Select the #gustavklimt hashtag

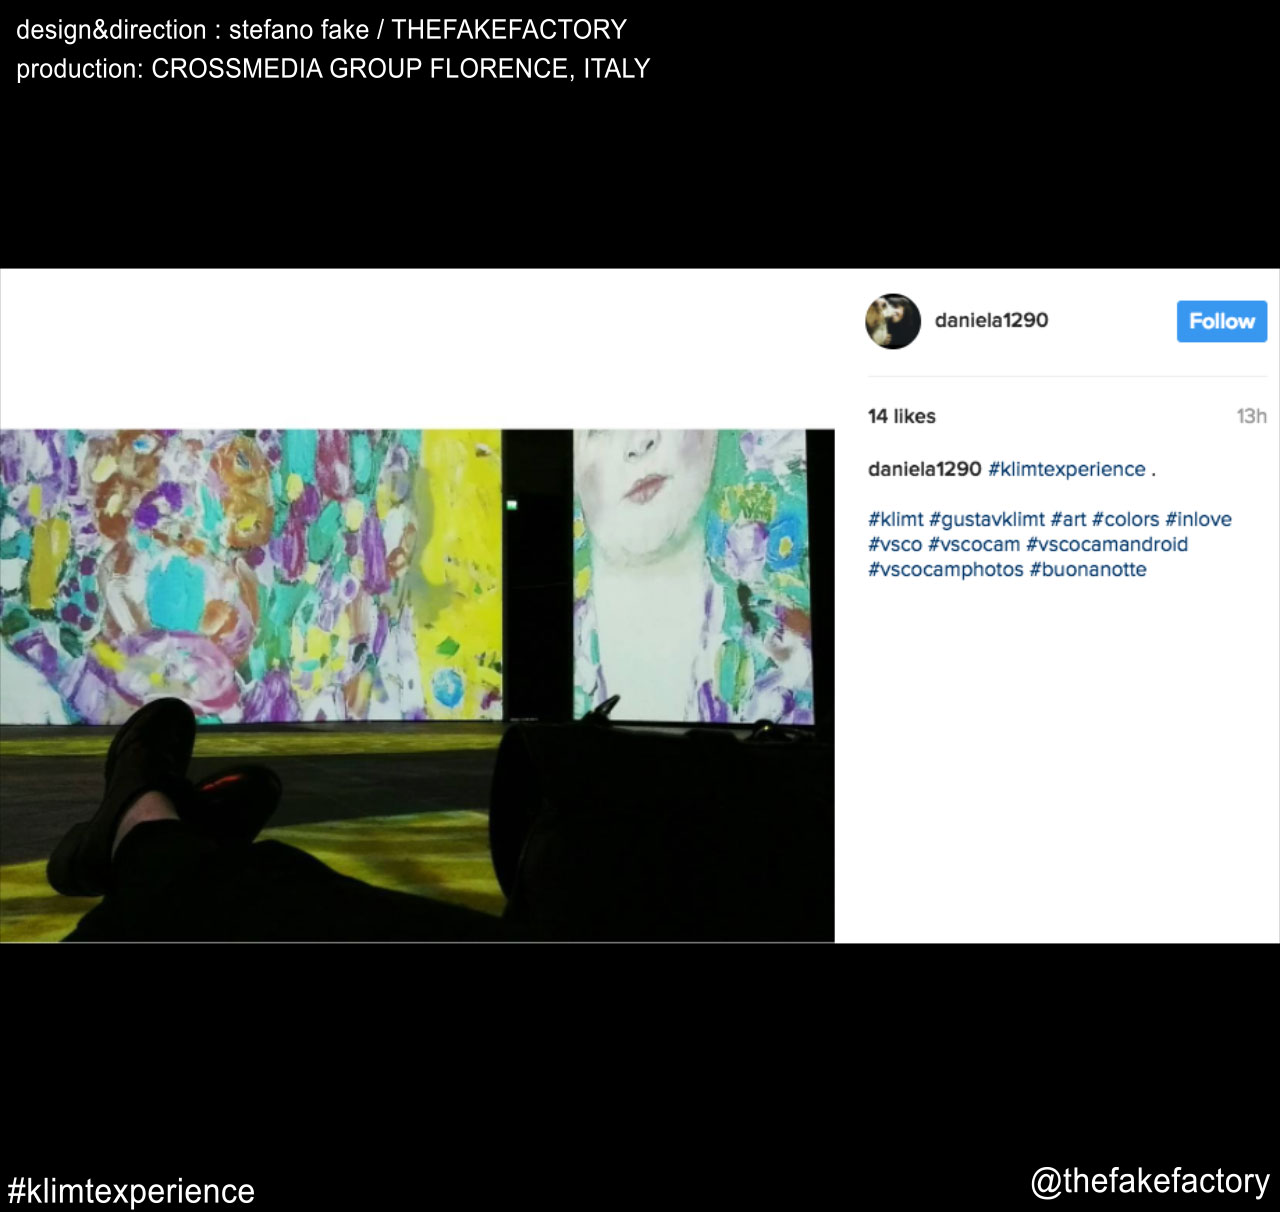pos(986,519)
